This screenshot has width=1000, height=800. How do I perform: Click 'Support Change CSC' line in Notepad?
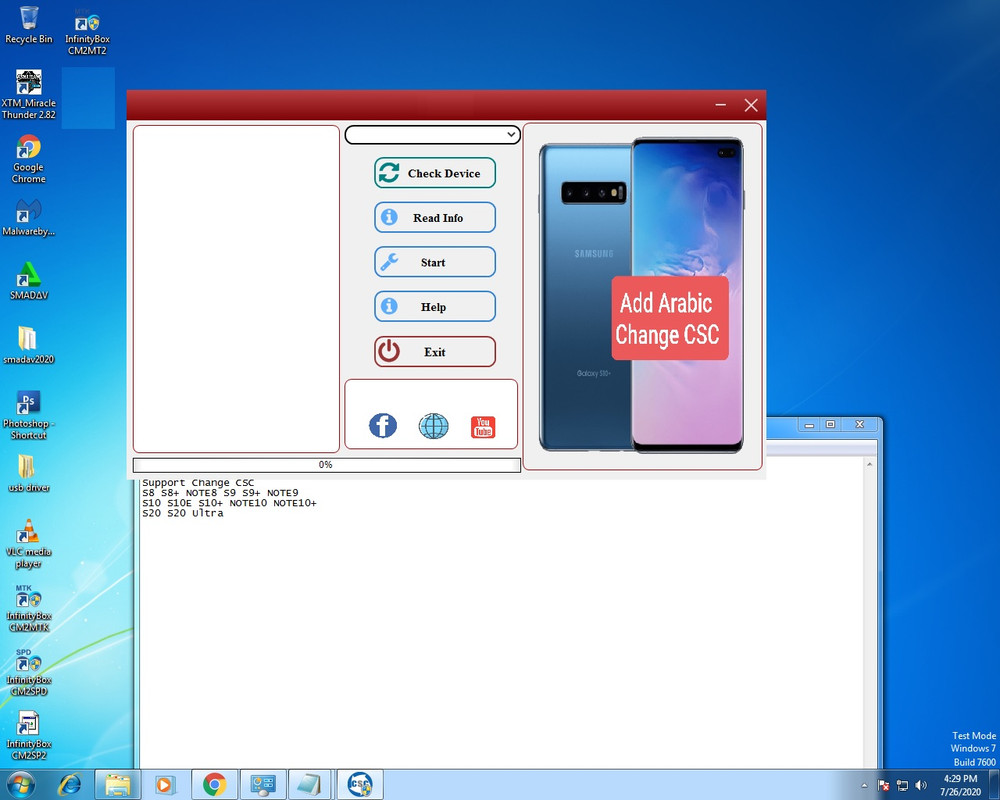[198, 483]
